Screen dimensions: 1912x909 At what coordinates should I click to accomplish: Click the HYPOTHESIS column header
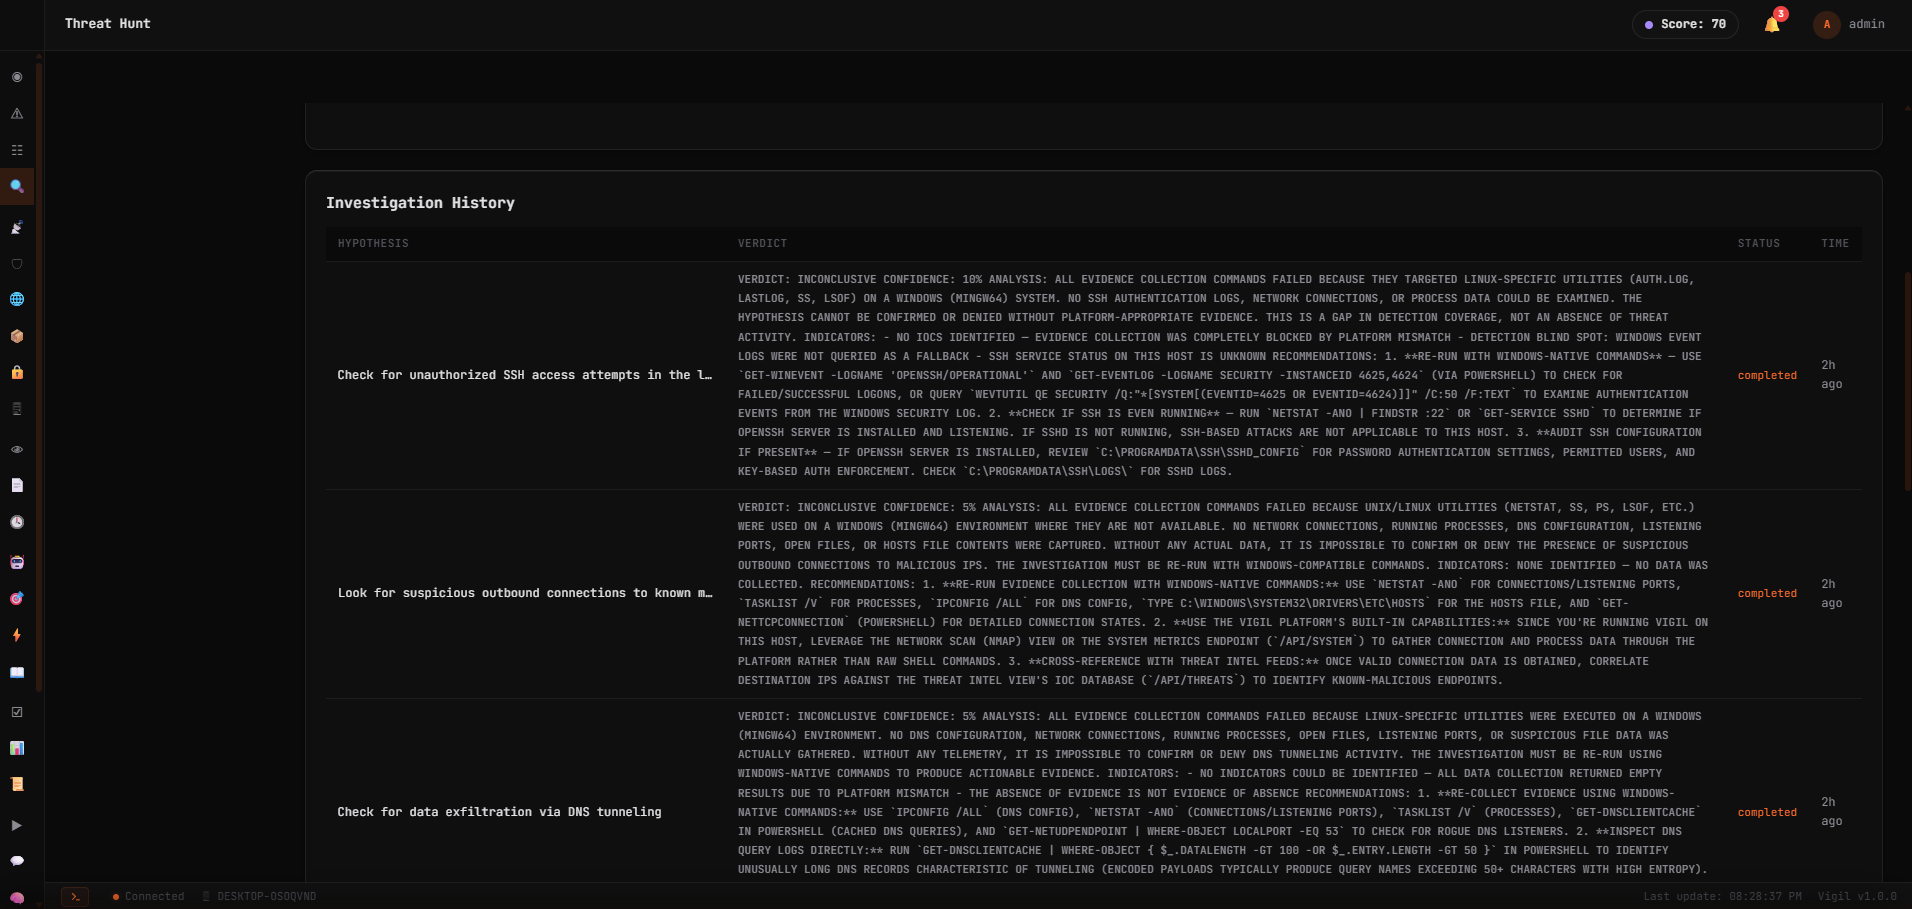[373, 244]
